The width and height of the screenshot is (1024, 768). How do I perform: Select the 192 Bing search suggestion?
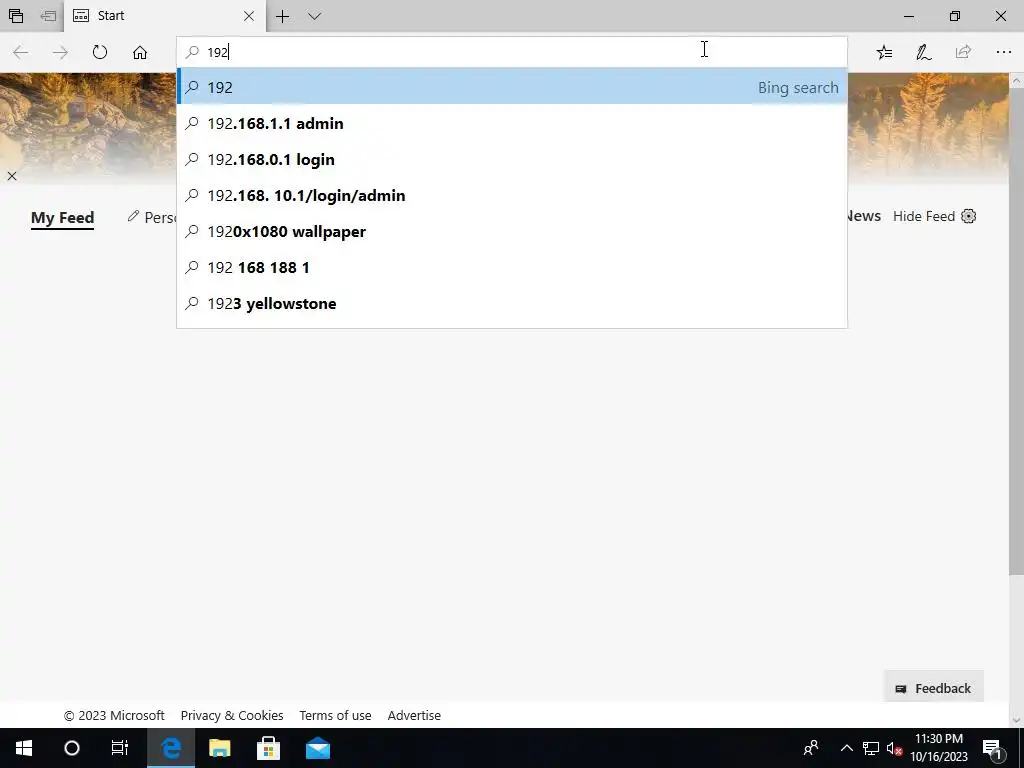point(512,88)
